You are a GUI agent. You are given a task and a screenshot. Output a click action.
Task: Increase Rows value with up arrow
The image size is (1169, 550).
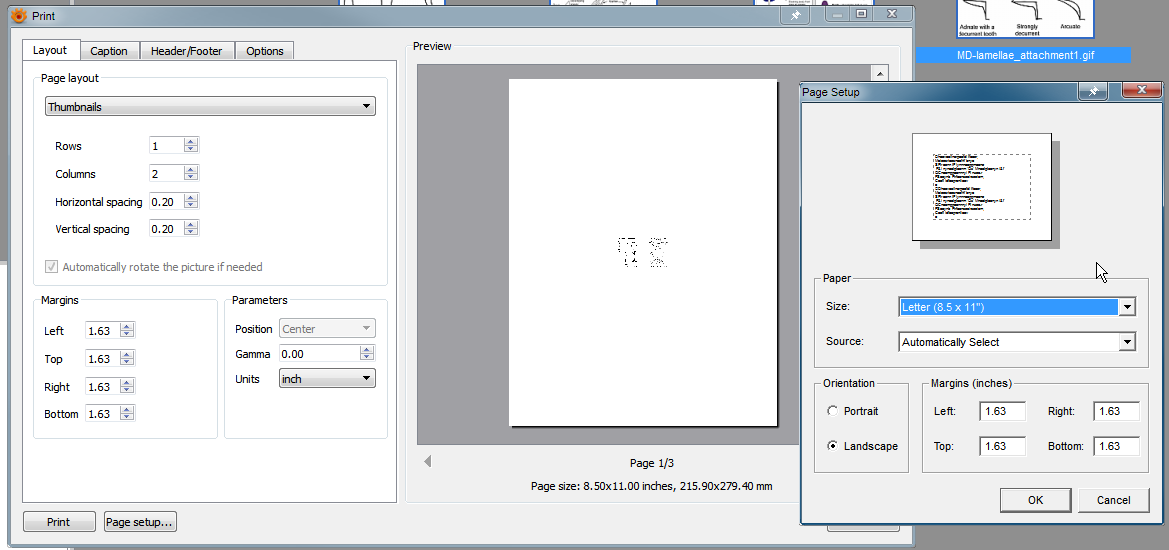click(x=191, y=142)
